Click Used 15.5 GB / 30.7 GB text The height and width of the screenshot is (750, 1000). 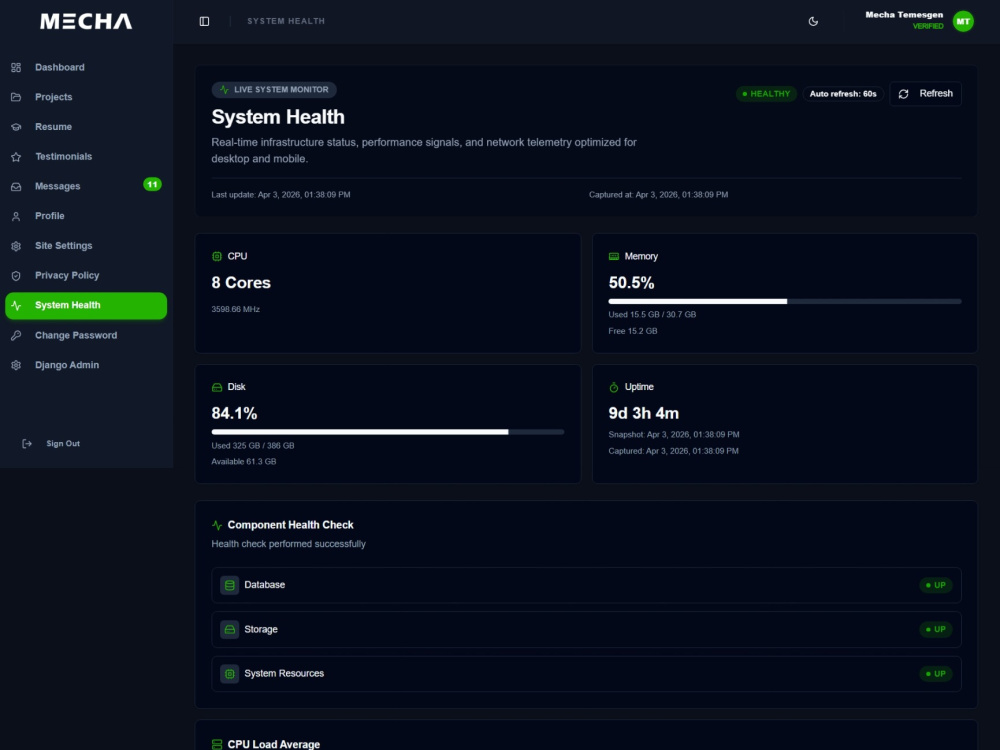(652, 314)
